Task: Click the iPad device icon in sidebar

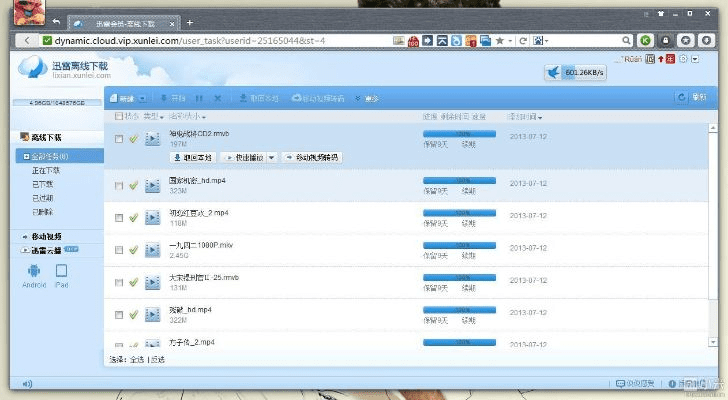Action: [x=61, y=271]
